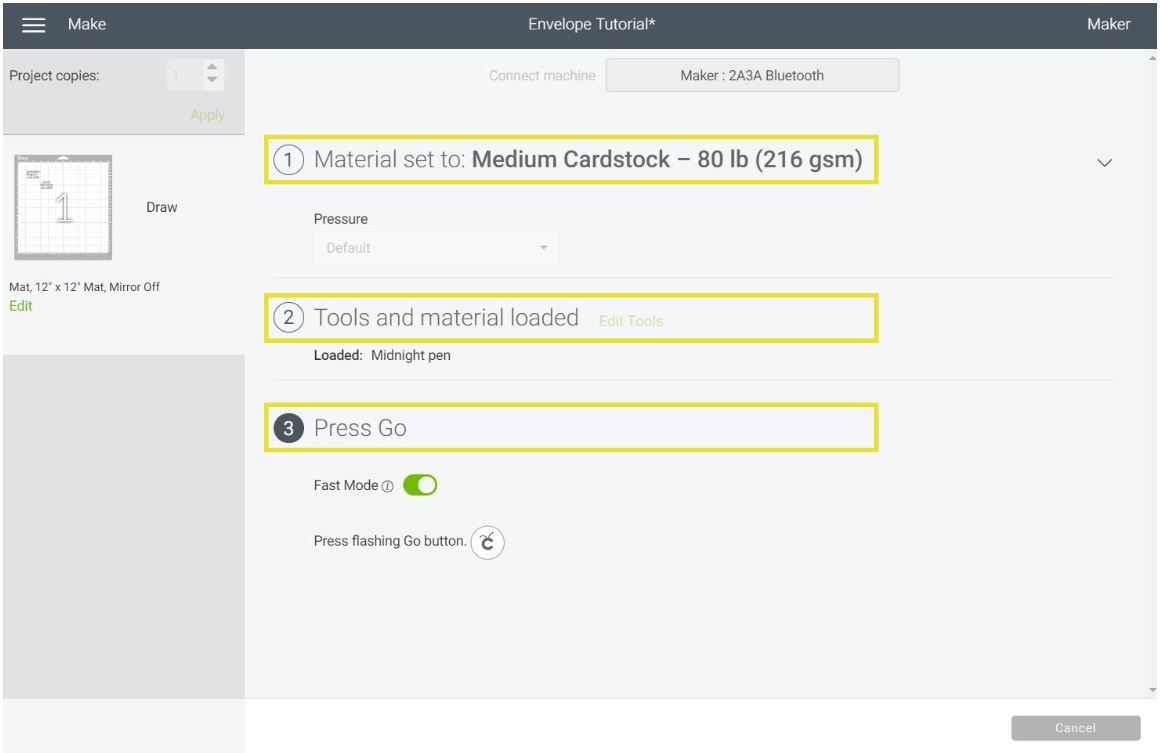
Task: Toggle Fast Mode off
Action: (x=420, y=485)
